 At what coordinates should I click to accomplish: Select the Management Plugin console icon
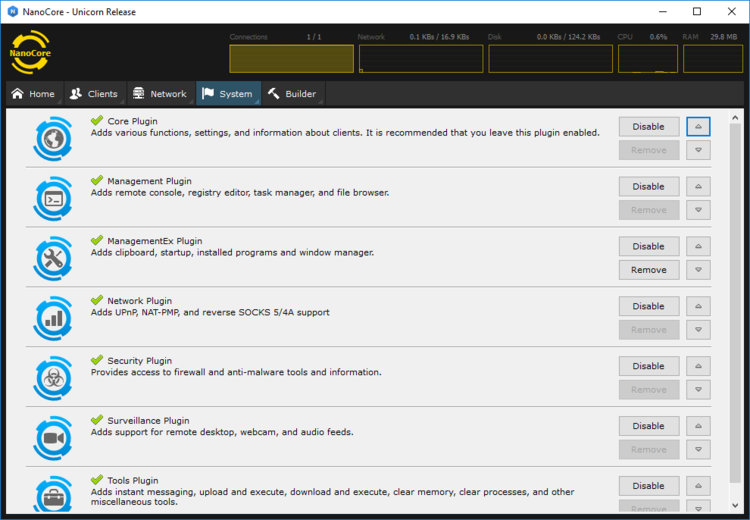(x=53, y=199)
